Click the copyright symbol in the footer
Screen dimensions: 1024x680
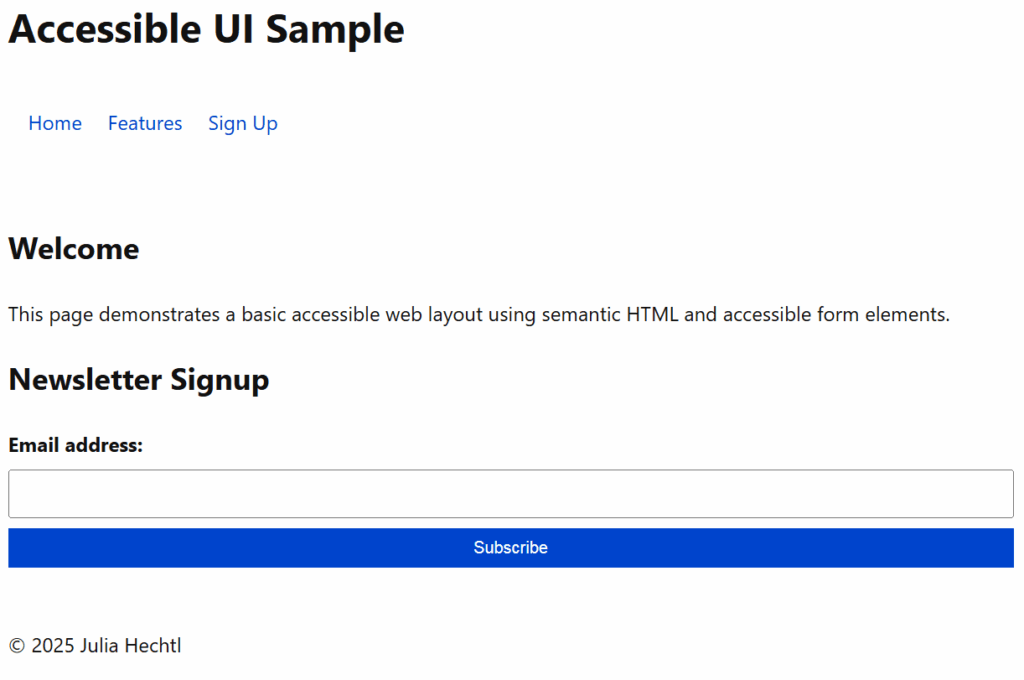tap(17, 646)
